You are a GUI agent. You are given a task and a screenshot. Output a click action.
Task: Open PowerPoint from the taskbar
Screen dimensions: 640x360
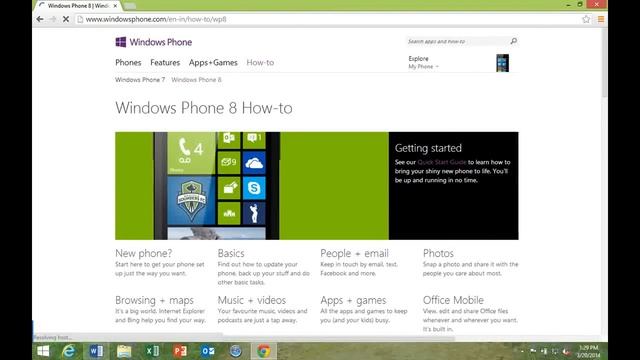[x=180, y=351]
